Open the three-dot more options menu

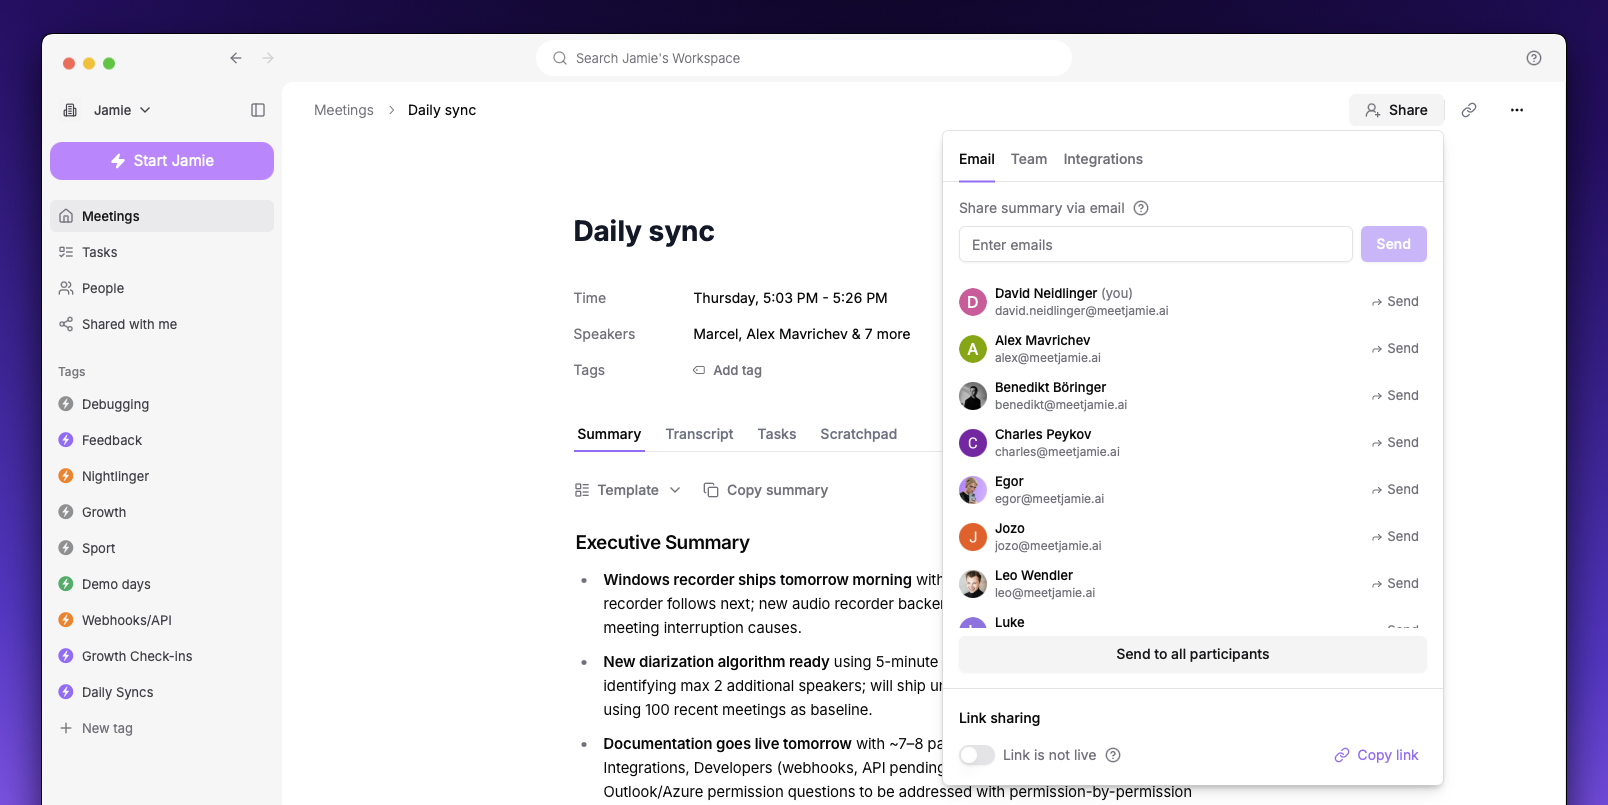pos(1517,110)
